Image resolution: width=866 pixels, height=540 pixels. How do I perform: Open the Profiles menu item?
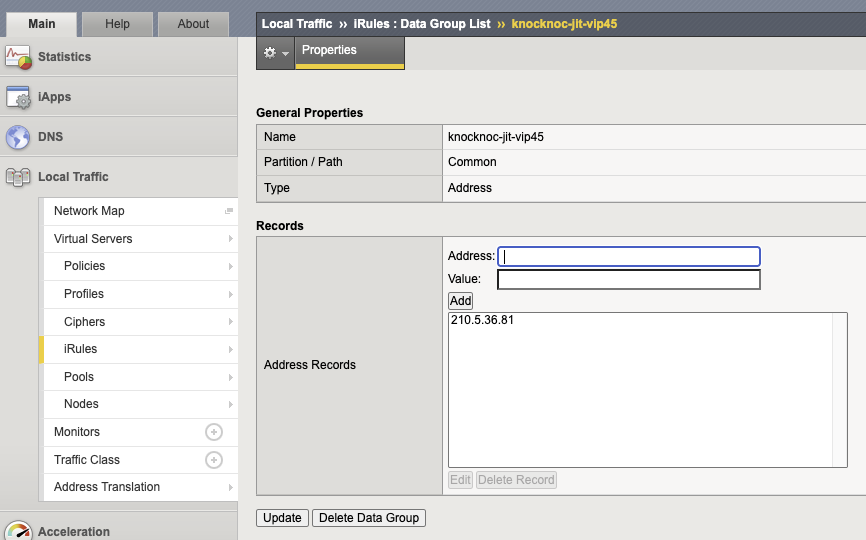click(x=140, y=294)
